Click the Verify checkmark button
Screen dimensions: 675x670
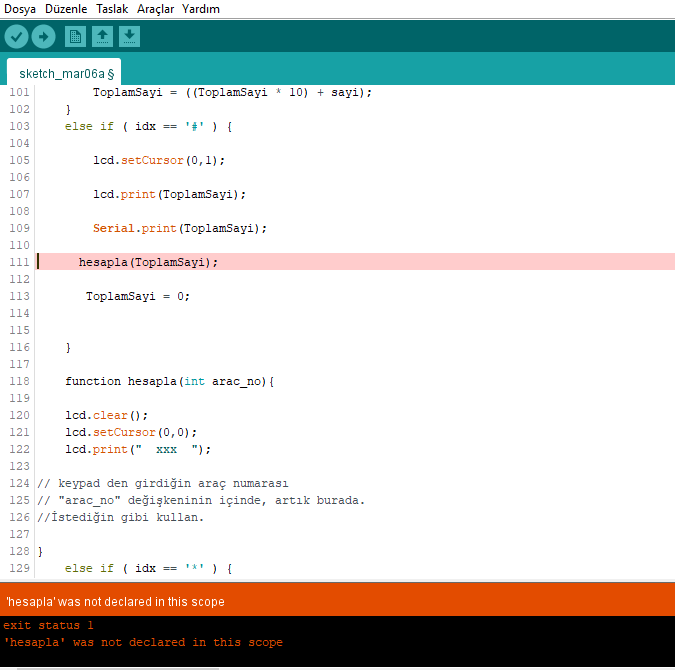coord(16,37)
